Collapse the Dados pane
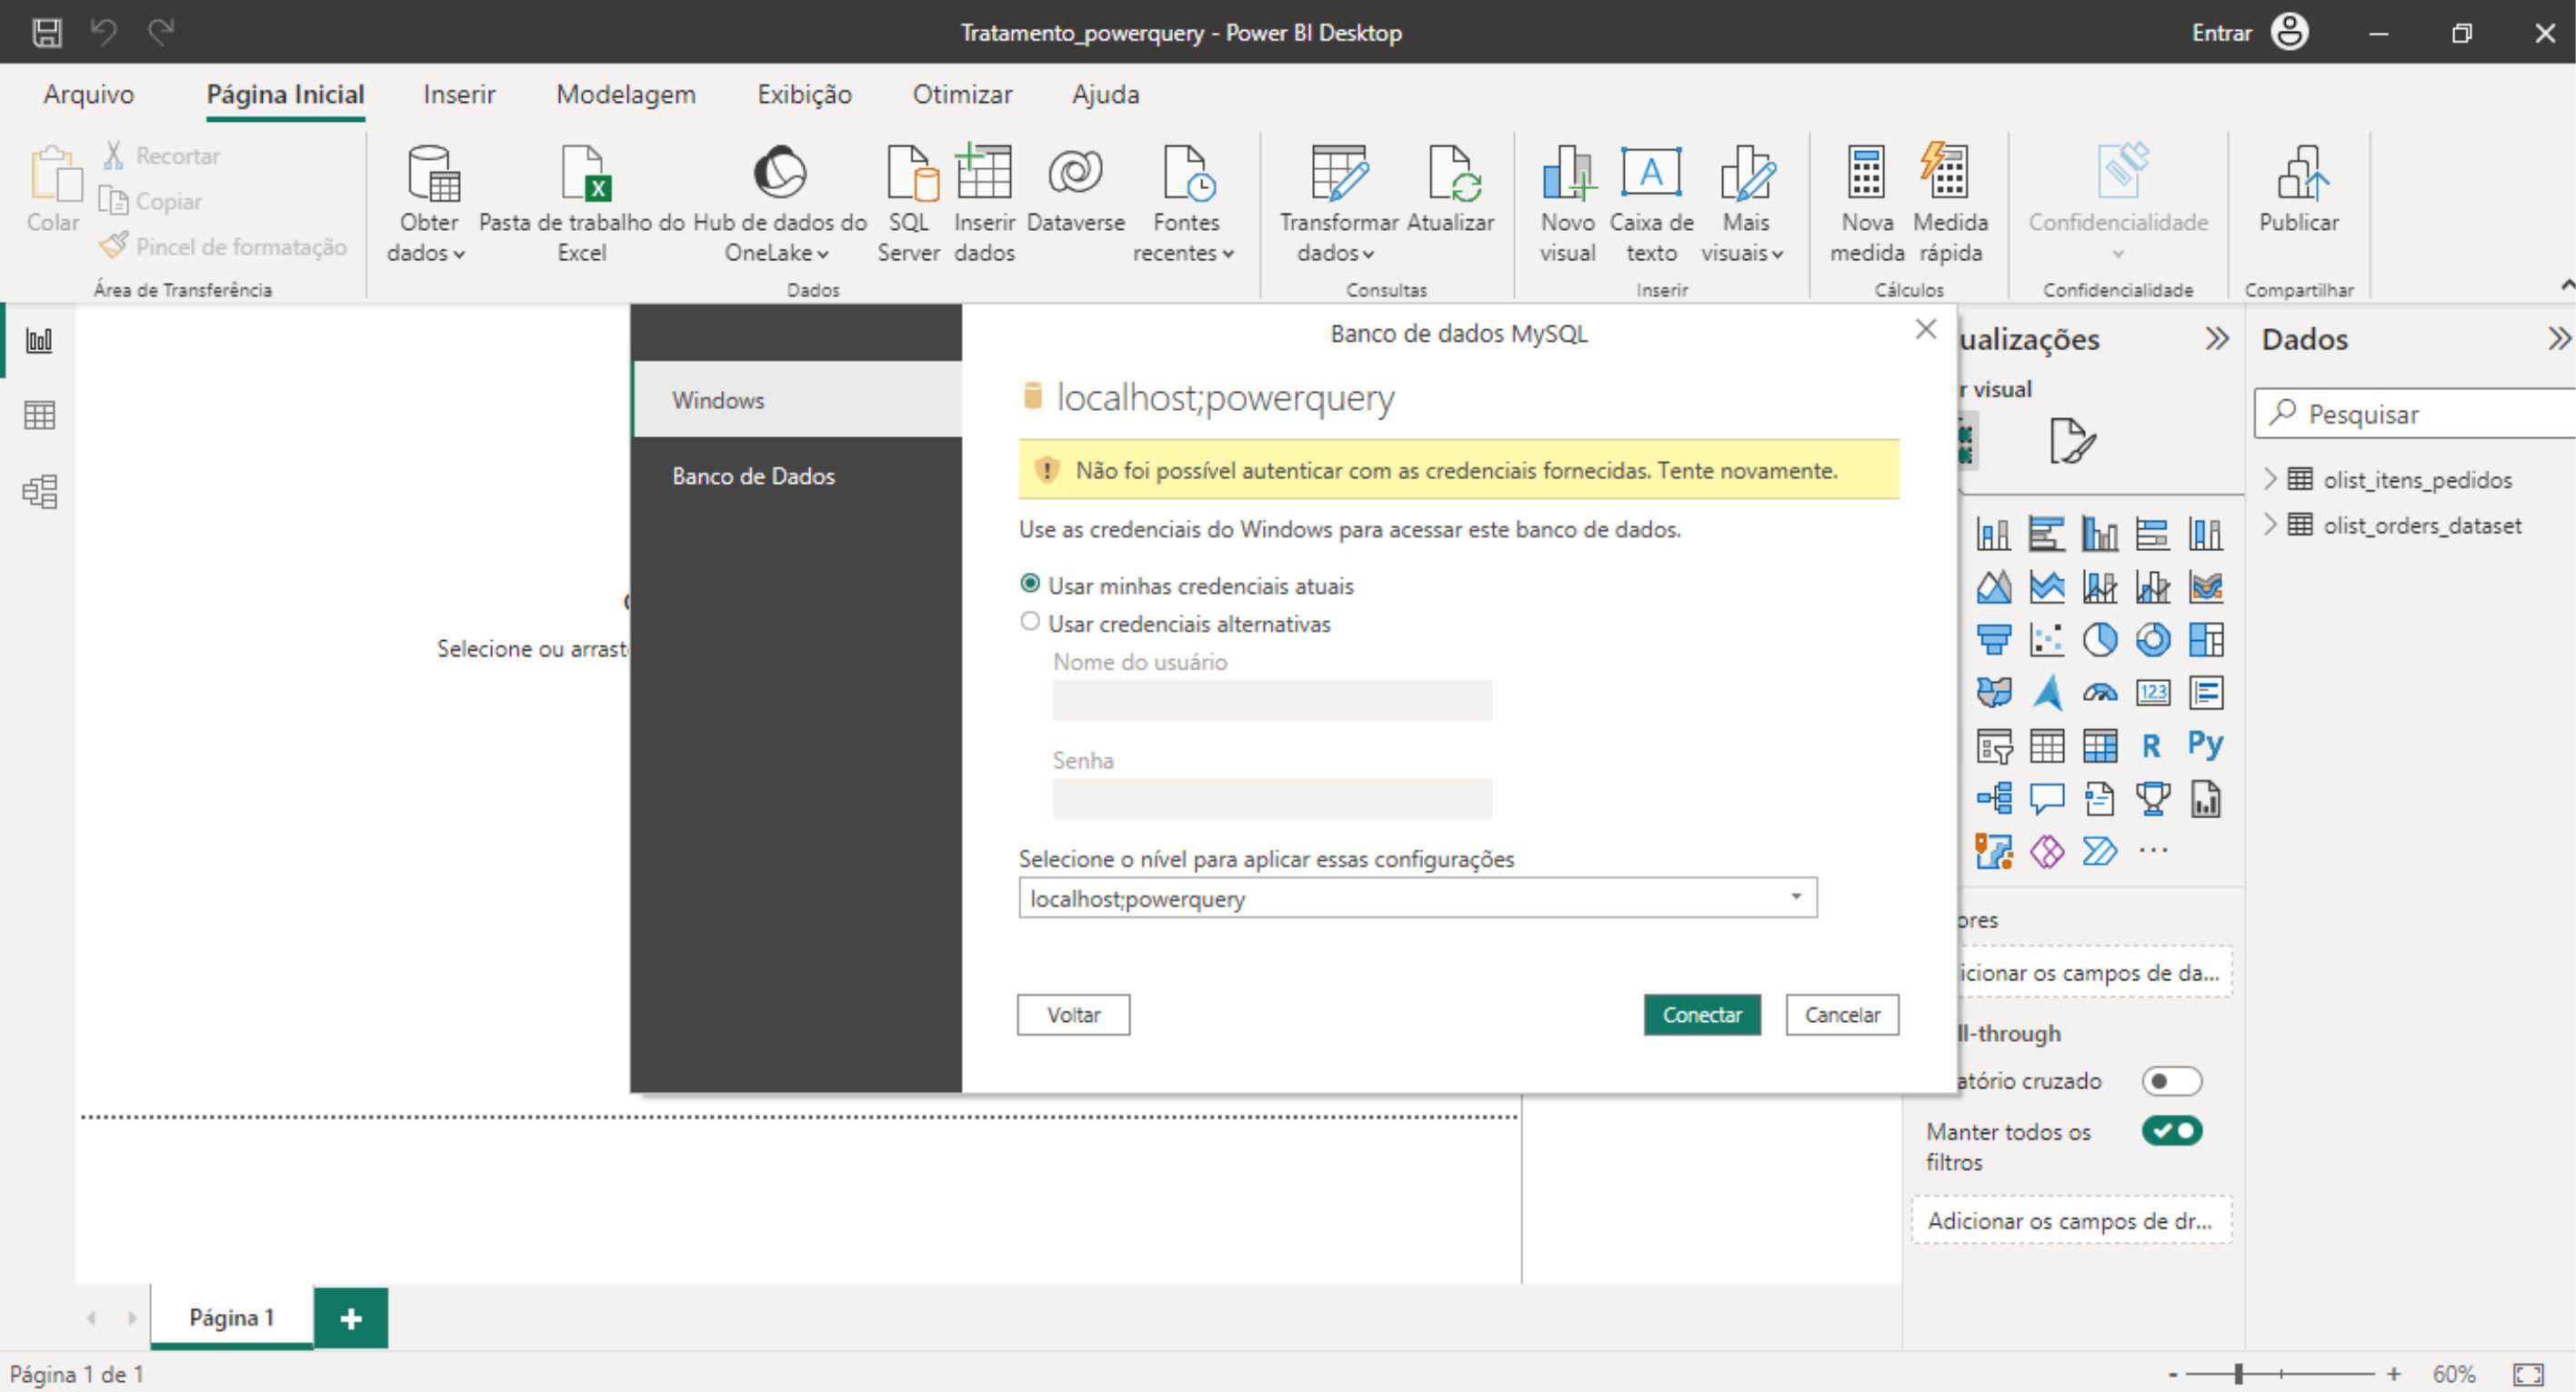 click(2558, 339)
